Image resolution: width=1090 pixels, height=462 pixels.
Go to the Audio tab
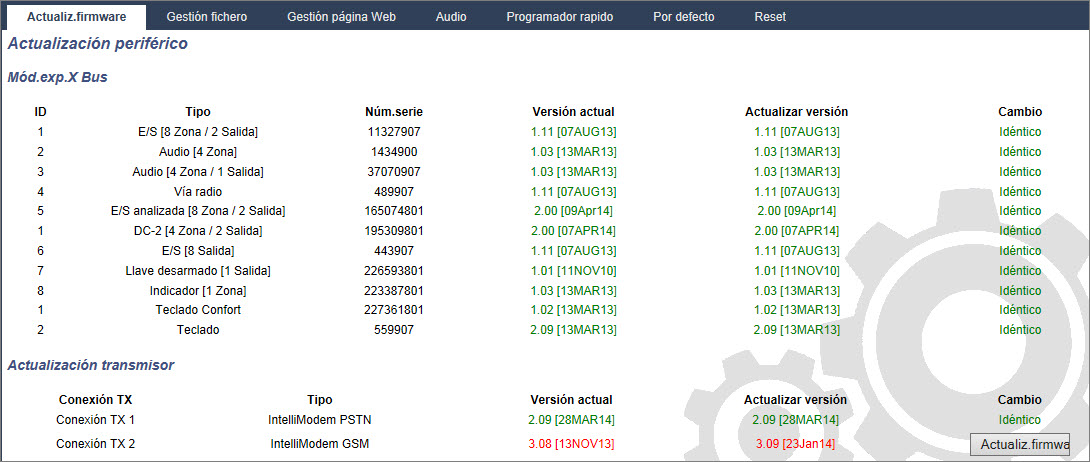(451, 17)
